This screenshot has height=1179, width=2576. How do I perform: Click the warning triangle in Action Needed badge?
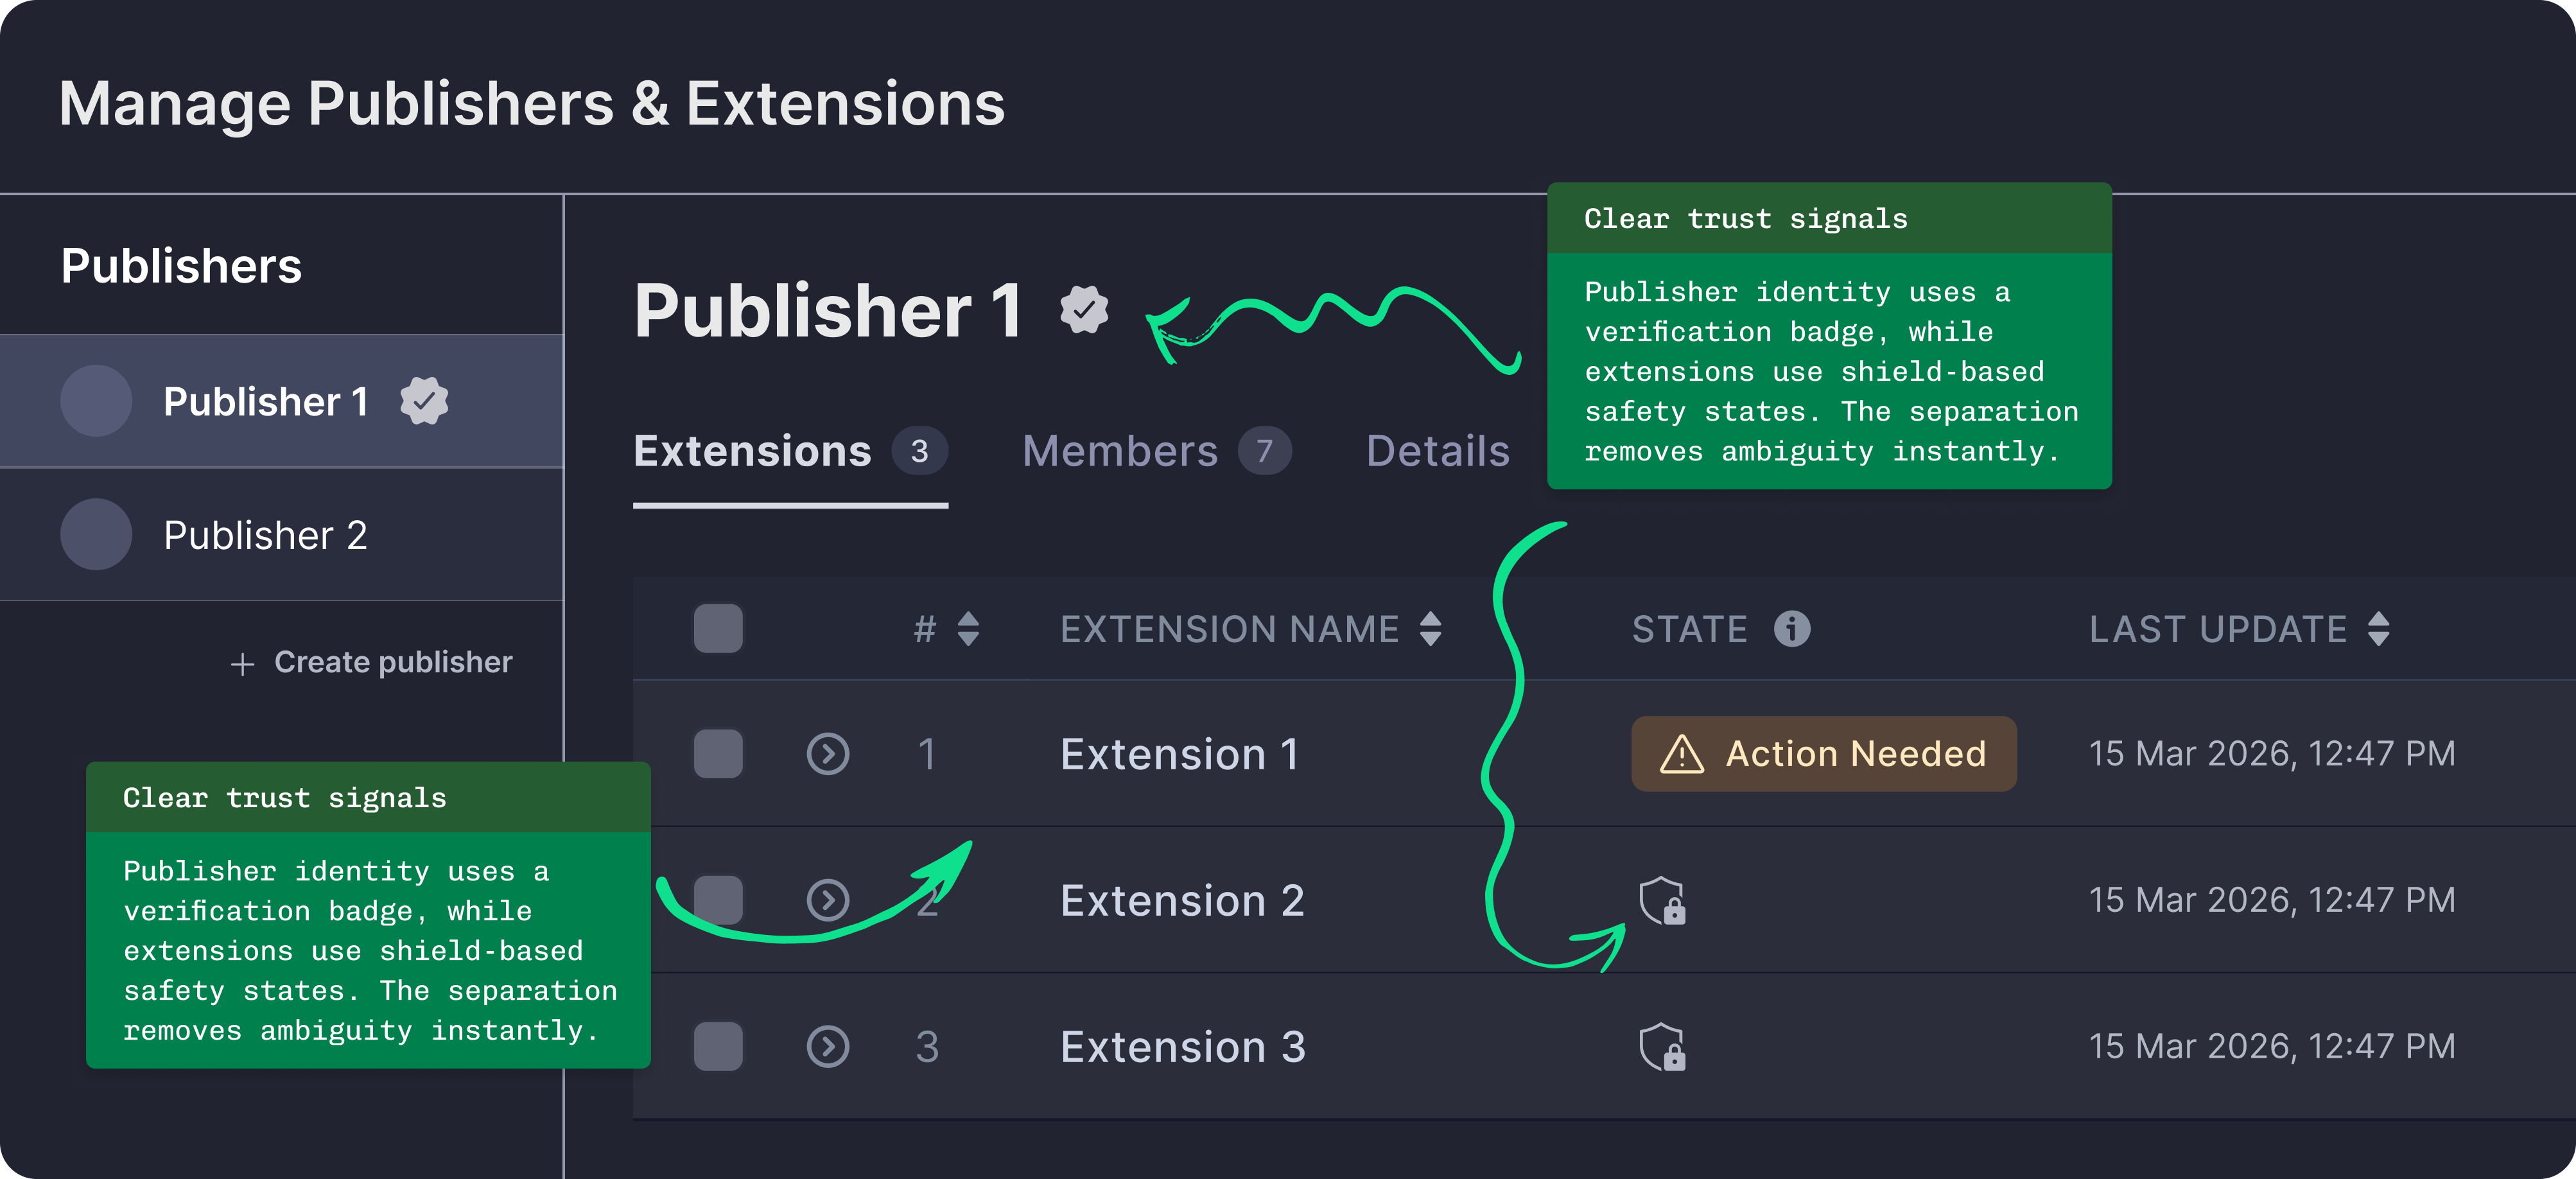(1681, 754)
